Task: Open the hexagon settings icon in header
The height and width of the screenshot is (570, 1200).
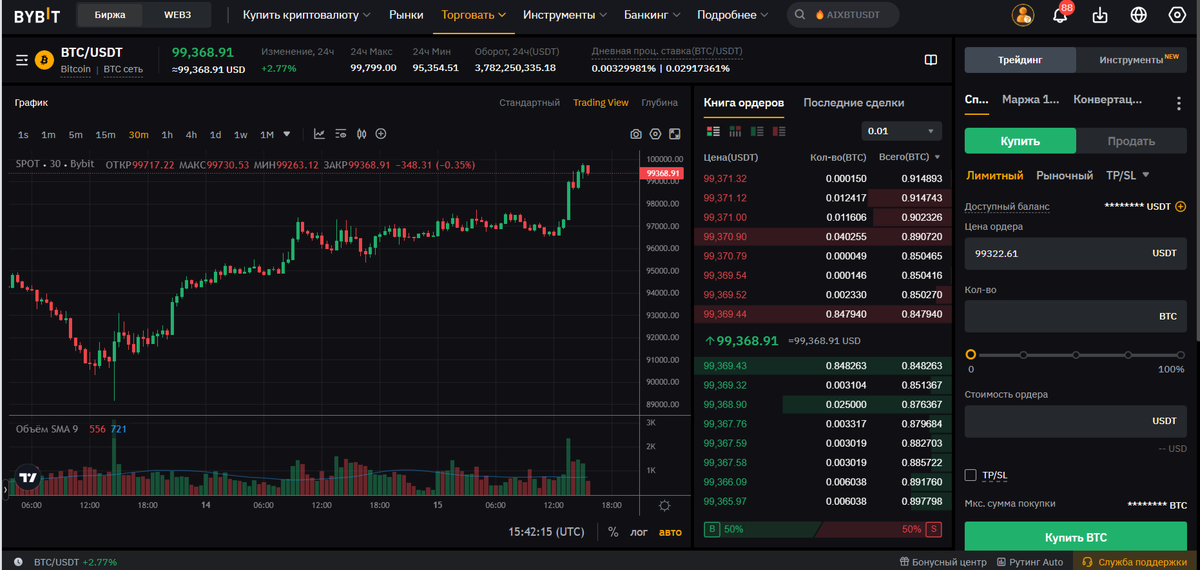Action: (1177, 15)
